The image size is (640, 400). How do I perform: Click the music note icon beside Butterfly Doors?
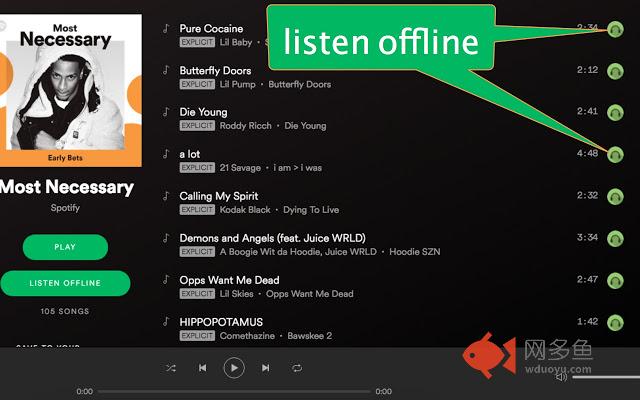166,70
